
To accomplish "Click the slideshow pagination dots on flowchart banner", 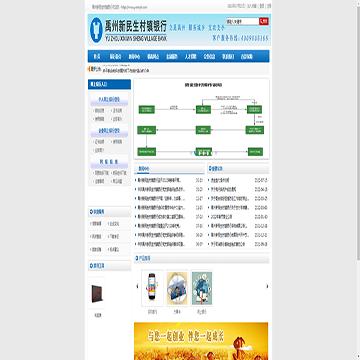I will point(204,154).
